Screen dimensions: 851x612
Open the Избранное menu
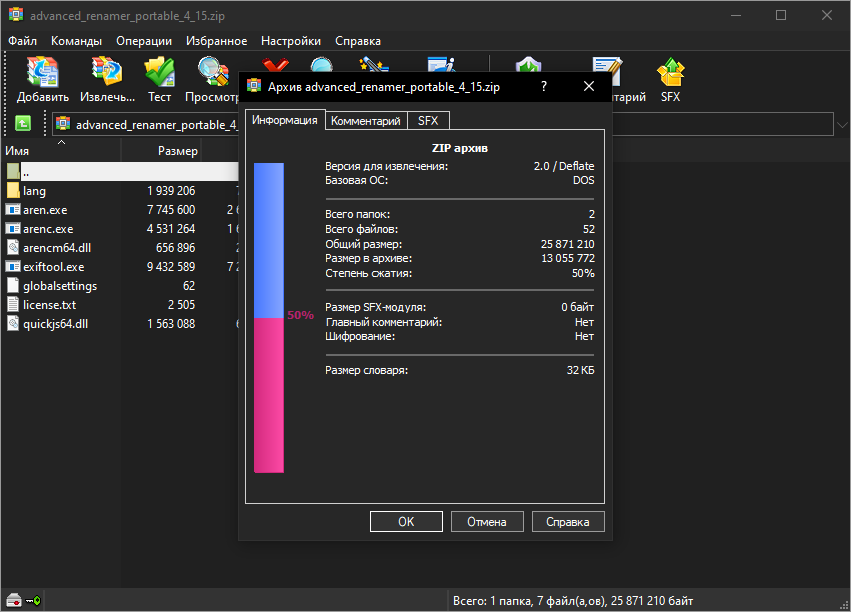[x=216, y=41]
